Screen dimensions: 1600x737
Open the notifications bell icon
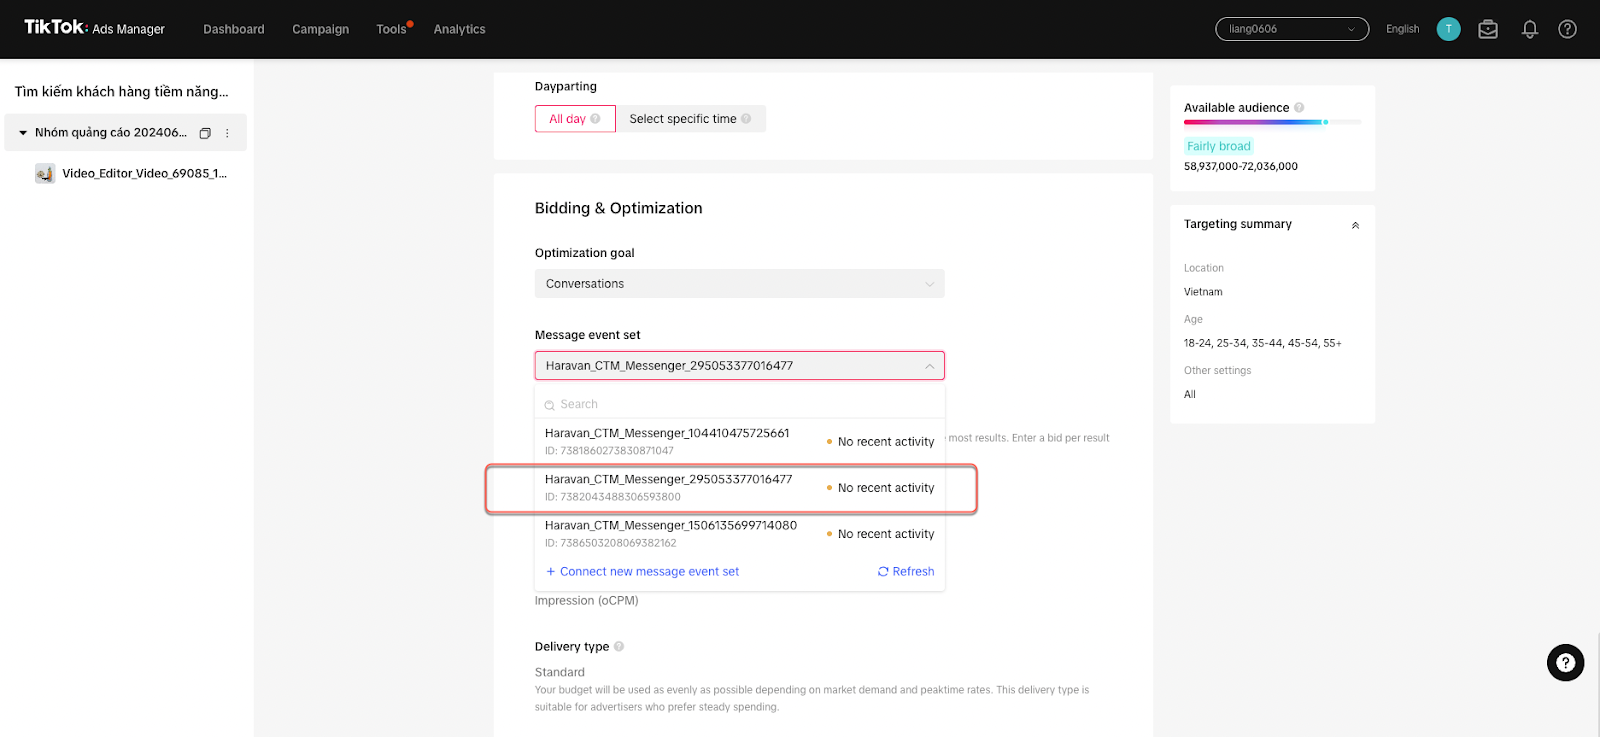tap(1529, 30)
